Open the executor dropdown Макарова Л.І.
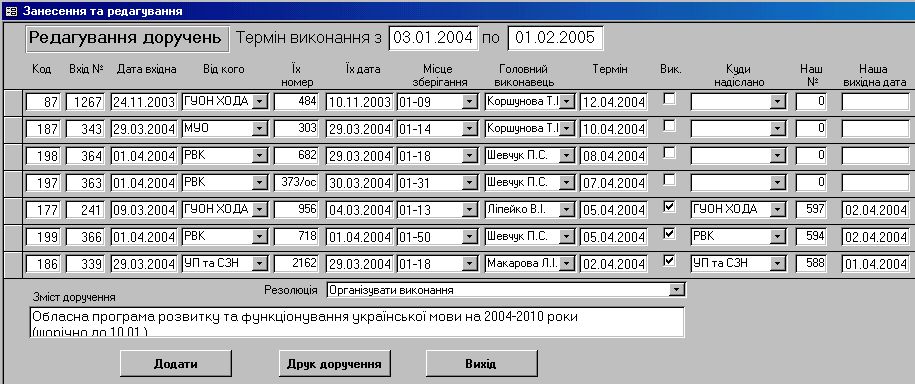The width and height of the screenshot is (915, 384). [567, 263]
